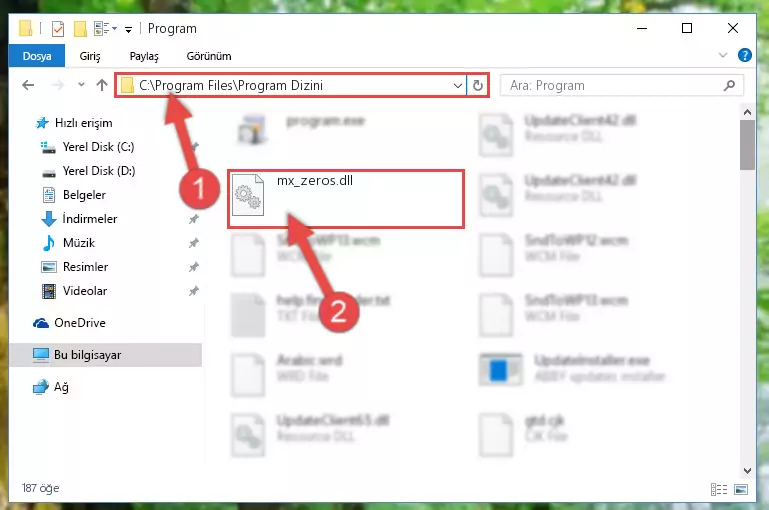Refresh the current folder view
Screen dimensions: 769x510
point(478,85)
